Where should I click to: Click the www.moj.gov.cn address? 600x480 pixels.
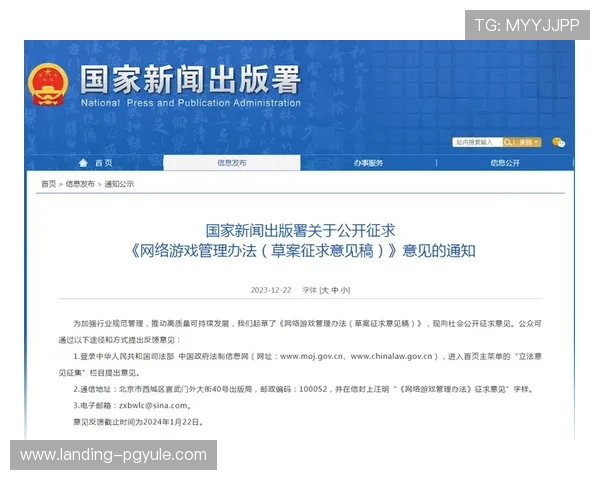pos(311,356)
